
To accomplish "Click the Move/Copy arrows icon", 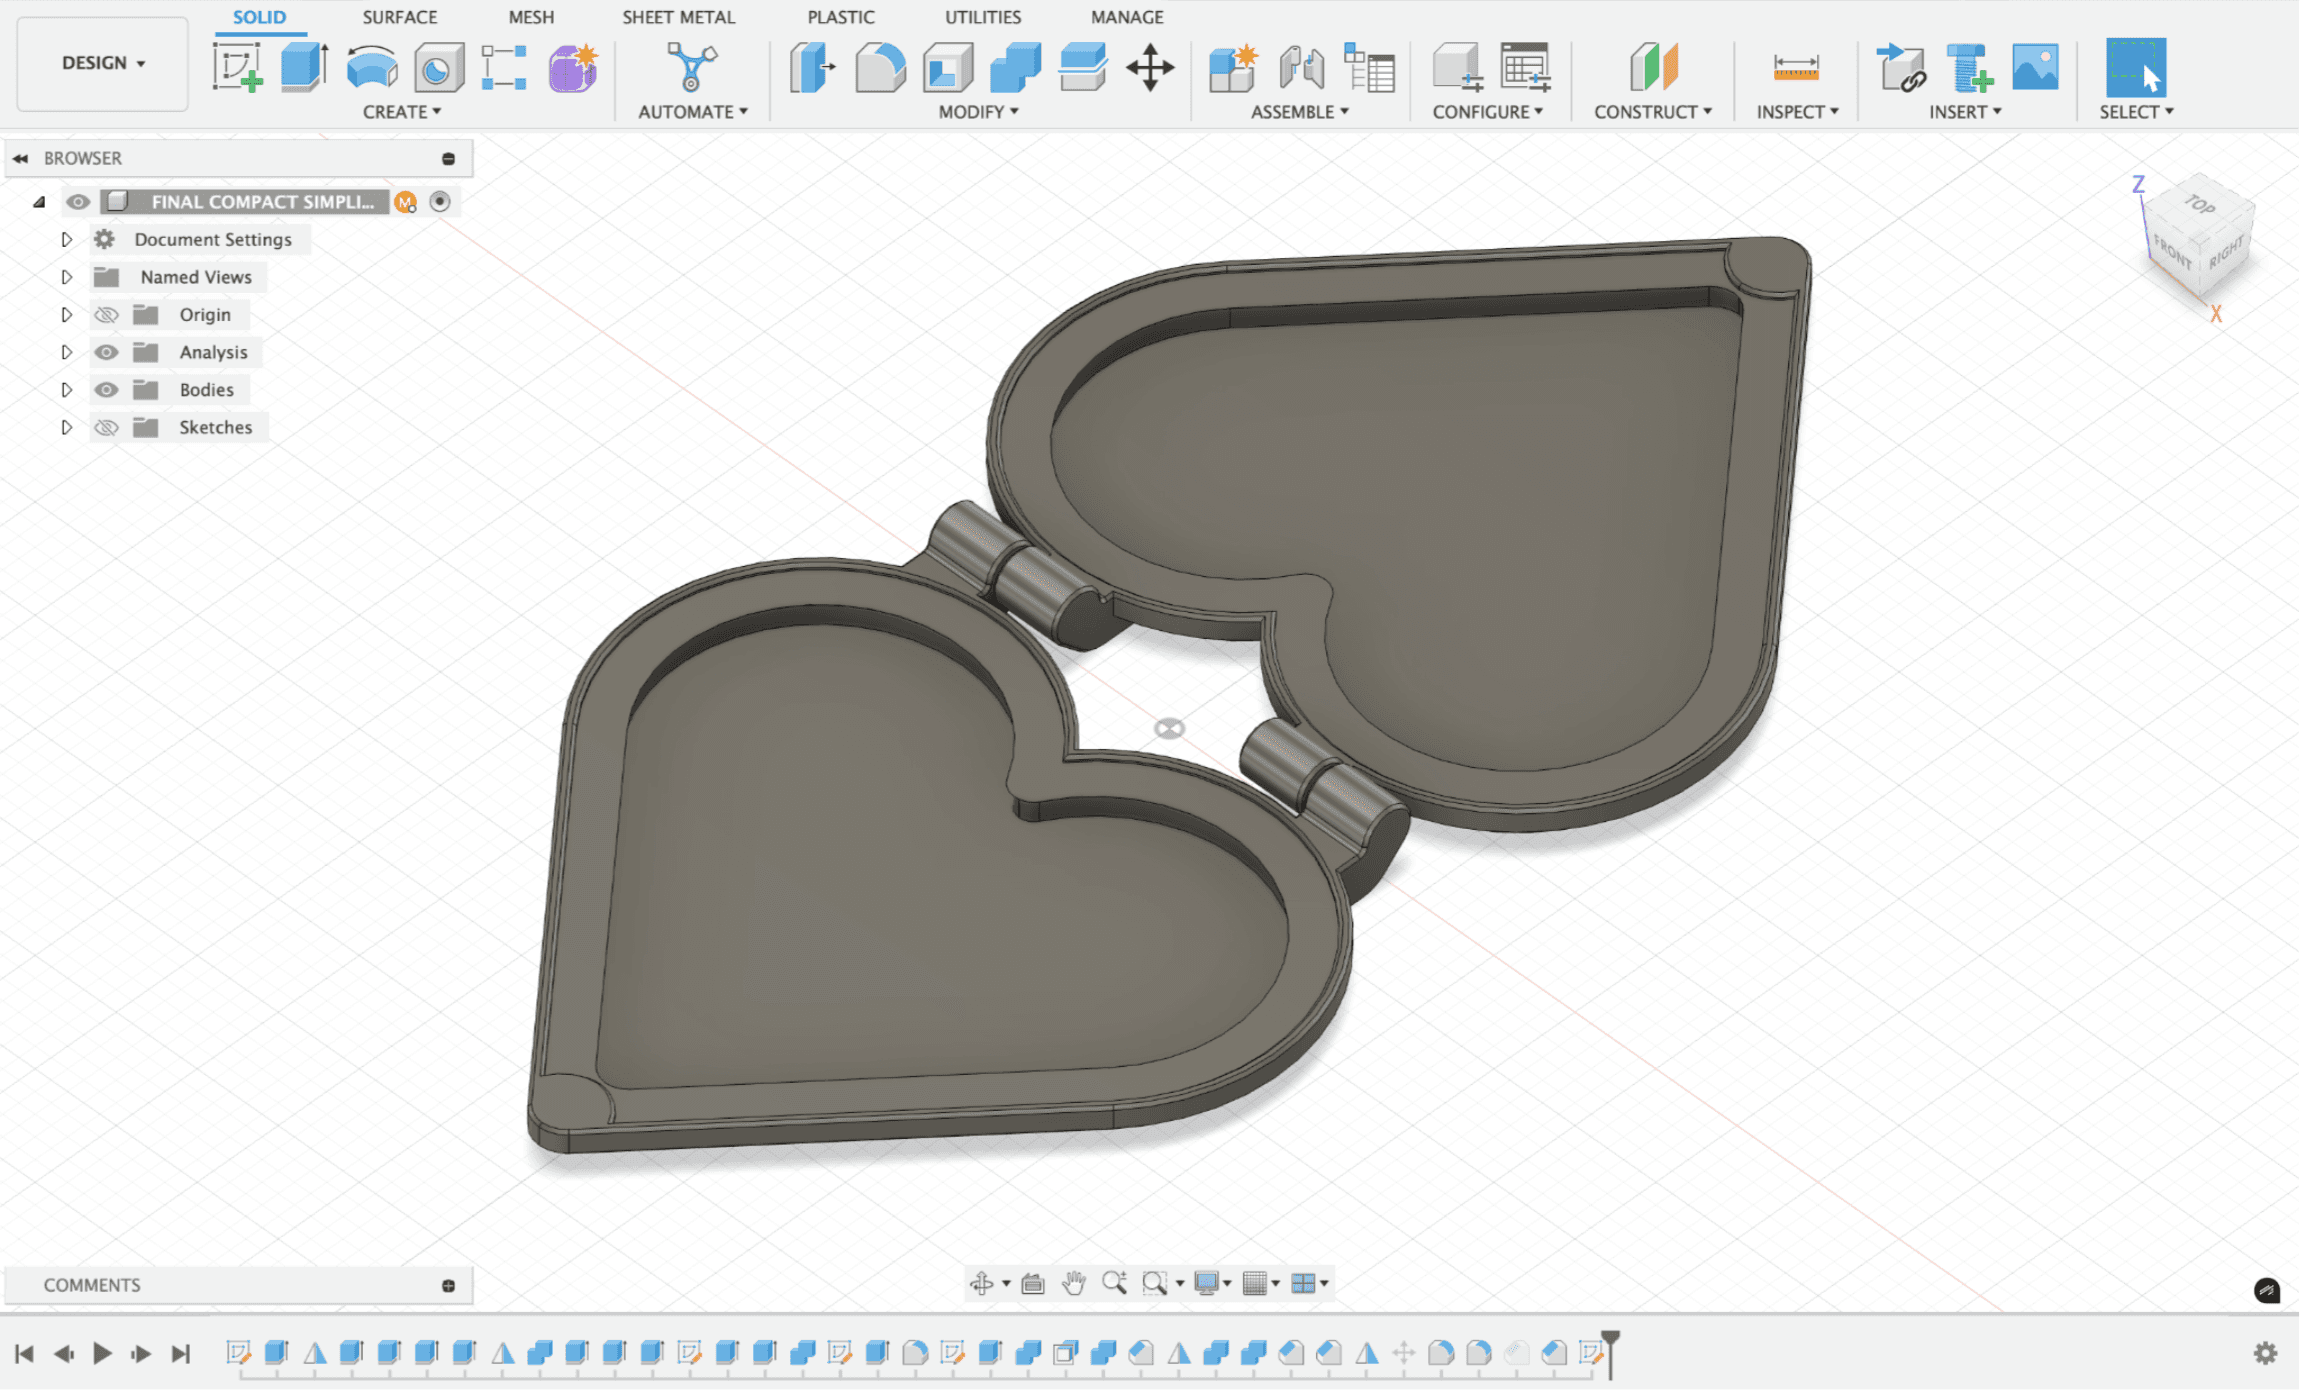I will (1150, 68).
